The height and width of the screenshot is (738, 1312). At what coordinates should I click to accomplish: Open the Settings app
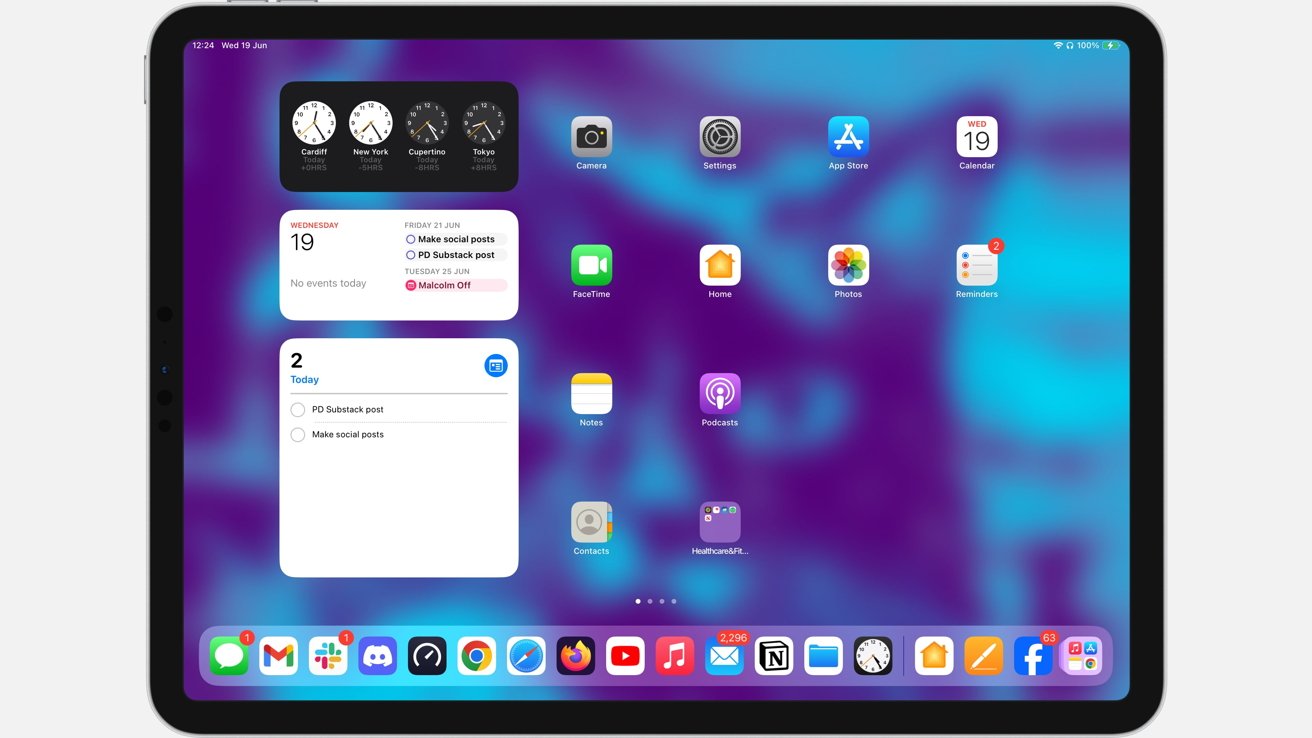[720, 137]
